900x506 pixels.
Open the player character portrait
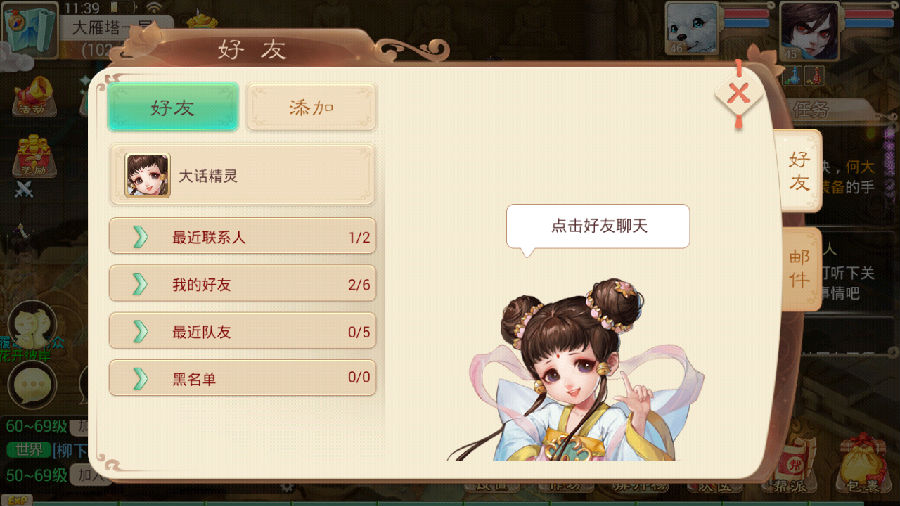(x=809, y=30)
